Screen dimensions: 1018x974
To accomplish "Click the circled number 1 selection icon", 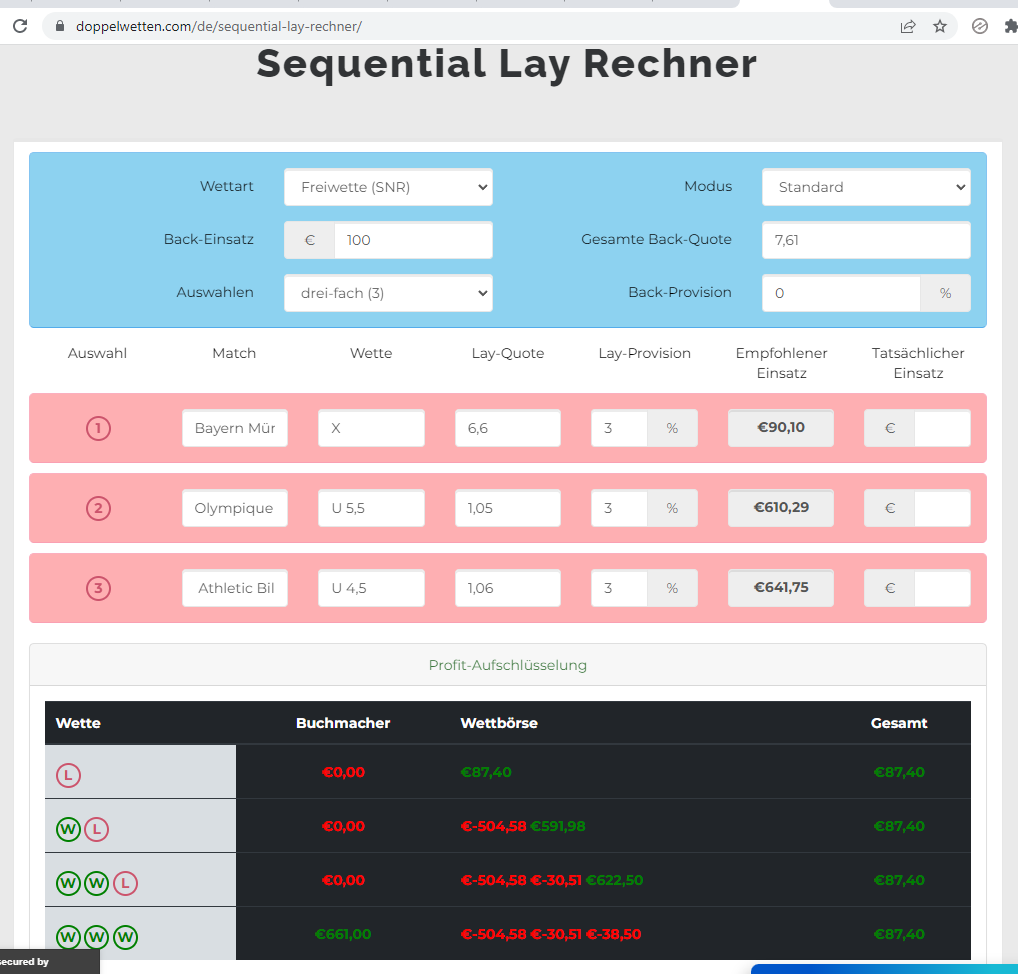I will point(98,428).
